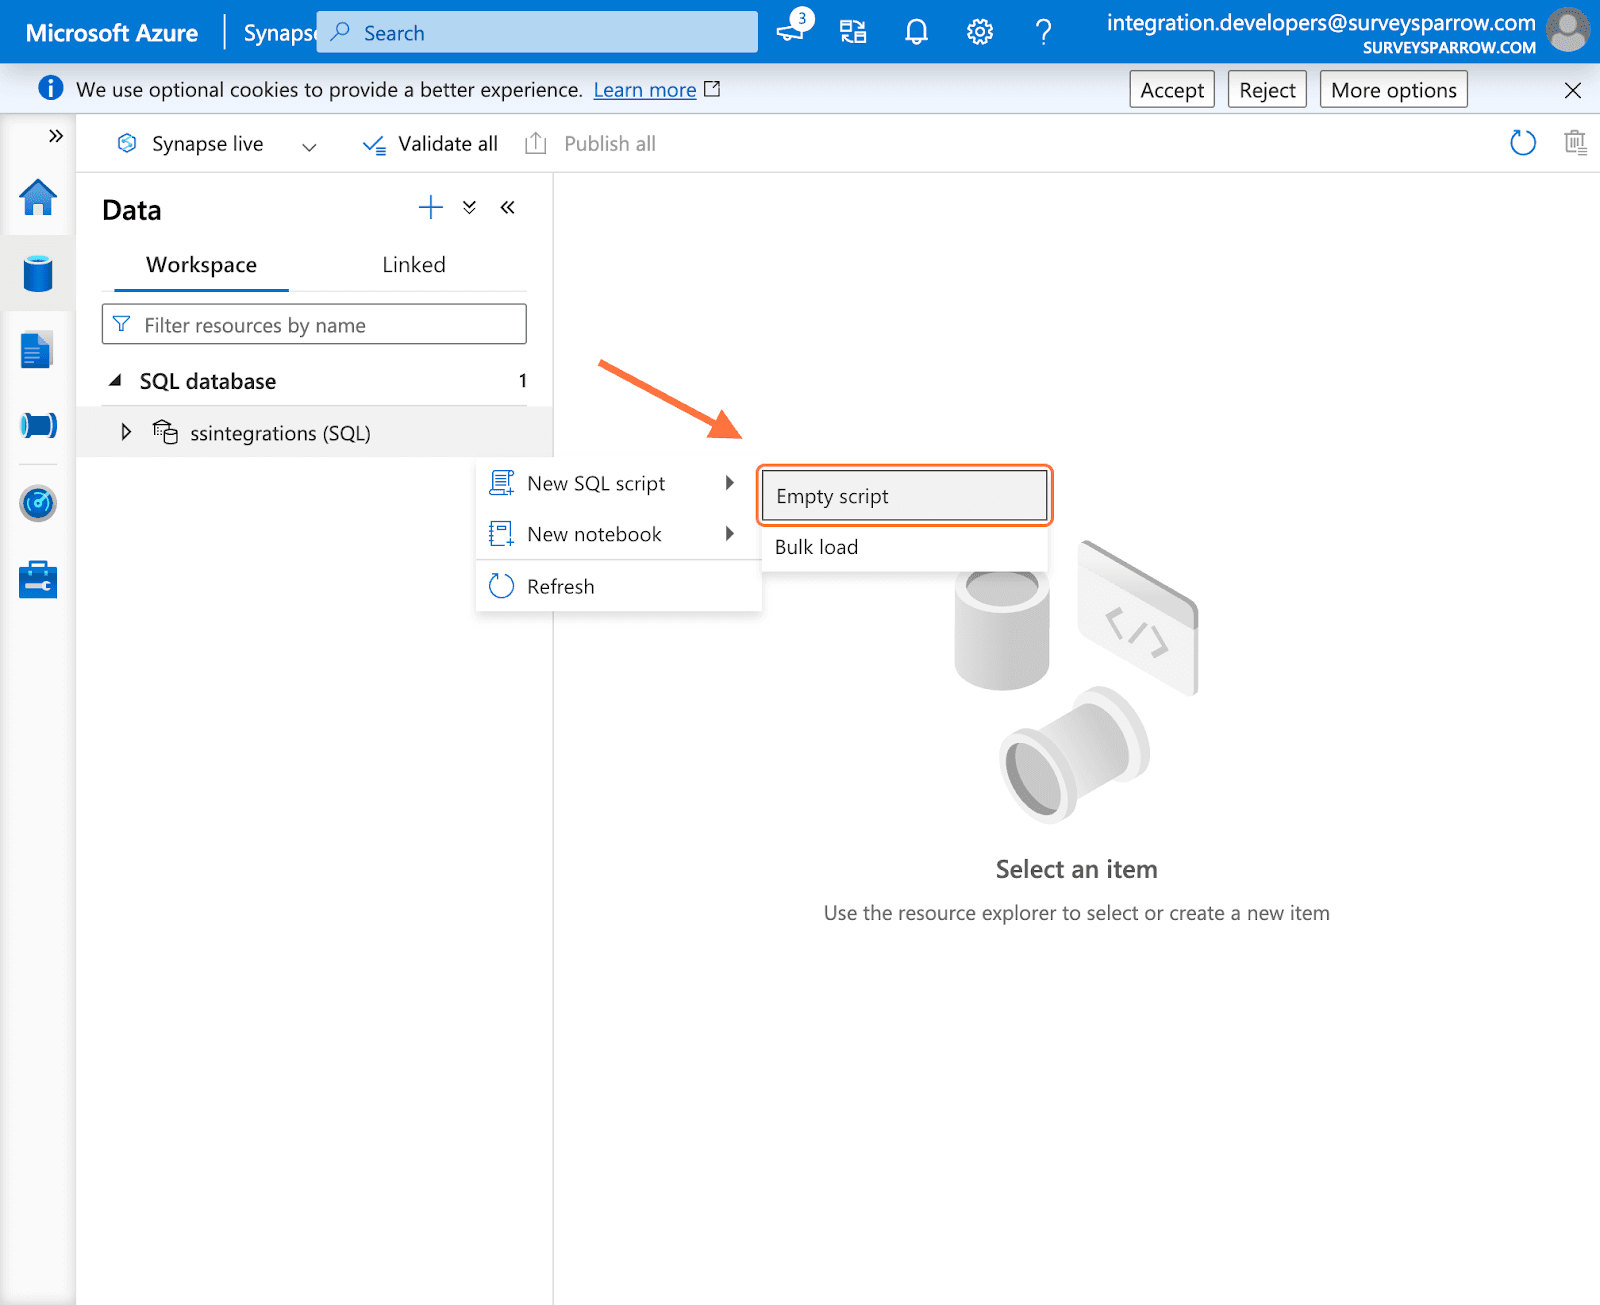The image size is (1600, 1305).
Task: Expand the ssintegrations (SQL) database node
Action: pyautogui.click(x=126, y=432)
